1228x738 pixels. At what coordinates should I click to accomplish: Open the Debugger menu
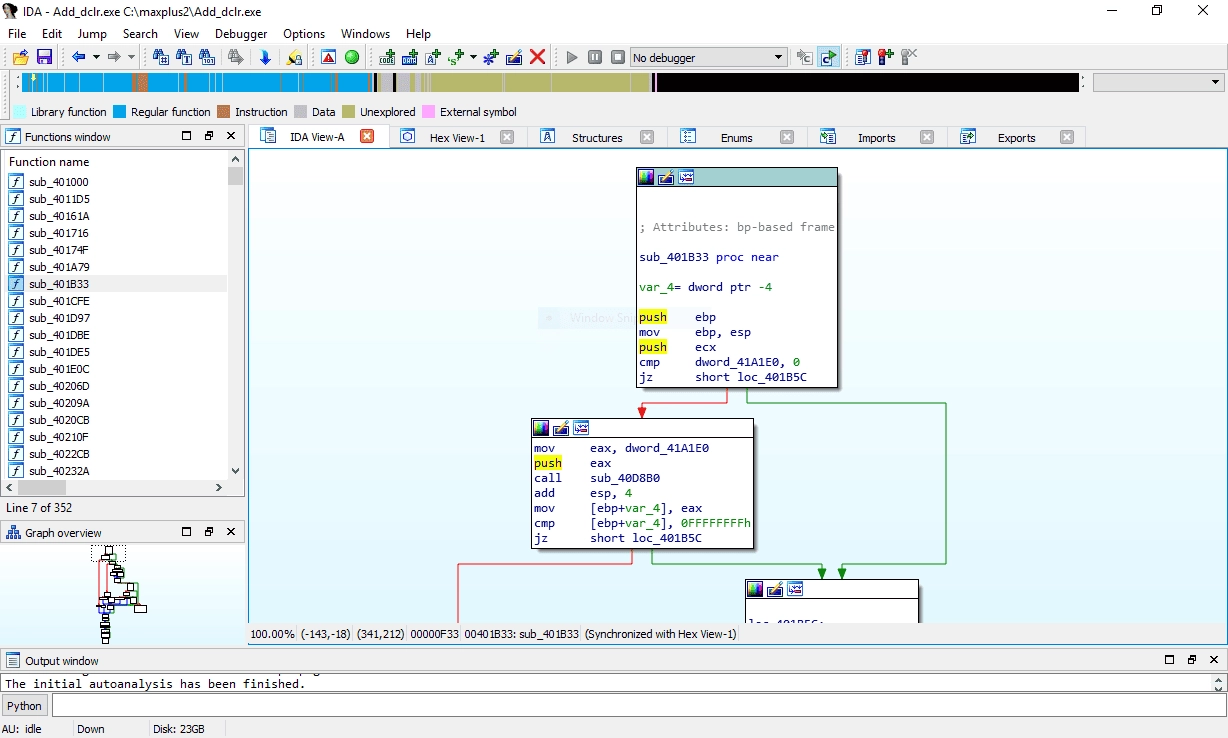click(x=241, y=33)
